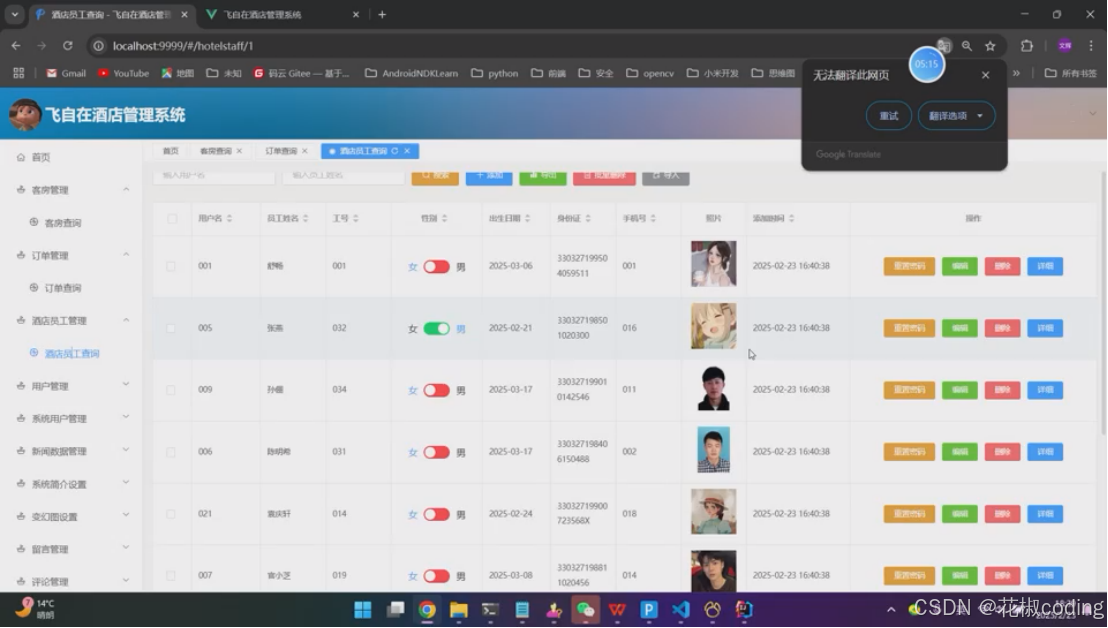The width and height of the screenshot is (1108, 628).
Task: Tick checkbox for user 006 row
Action: tap(171, 452)
